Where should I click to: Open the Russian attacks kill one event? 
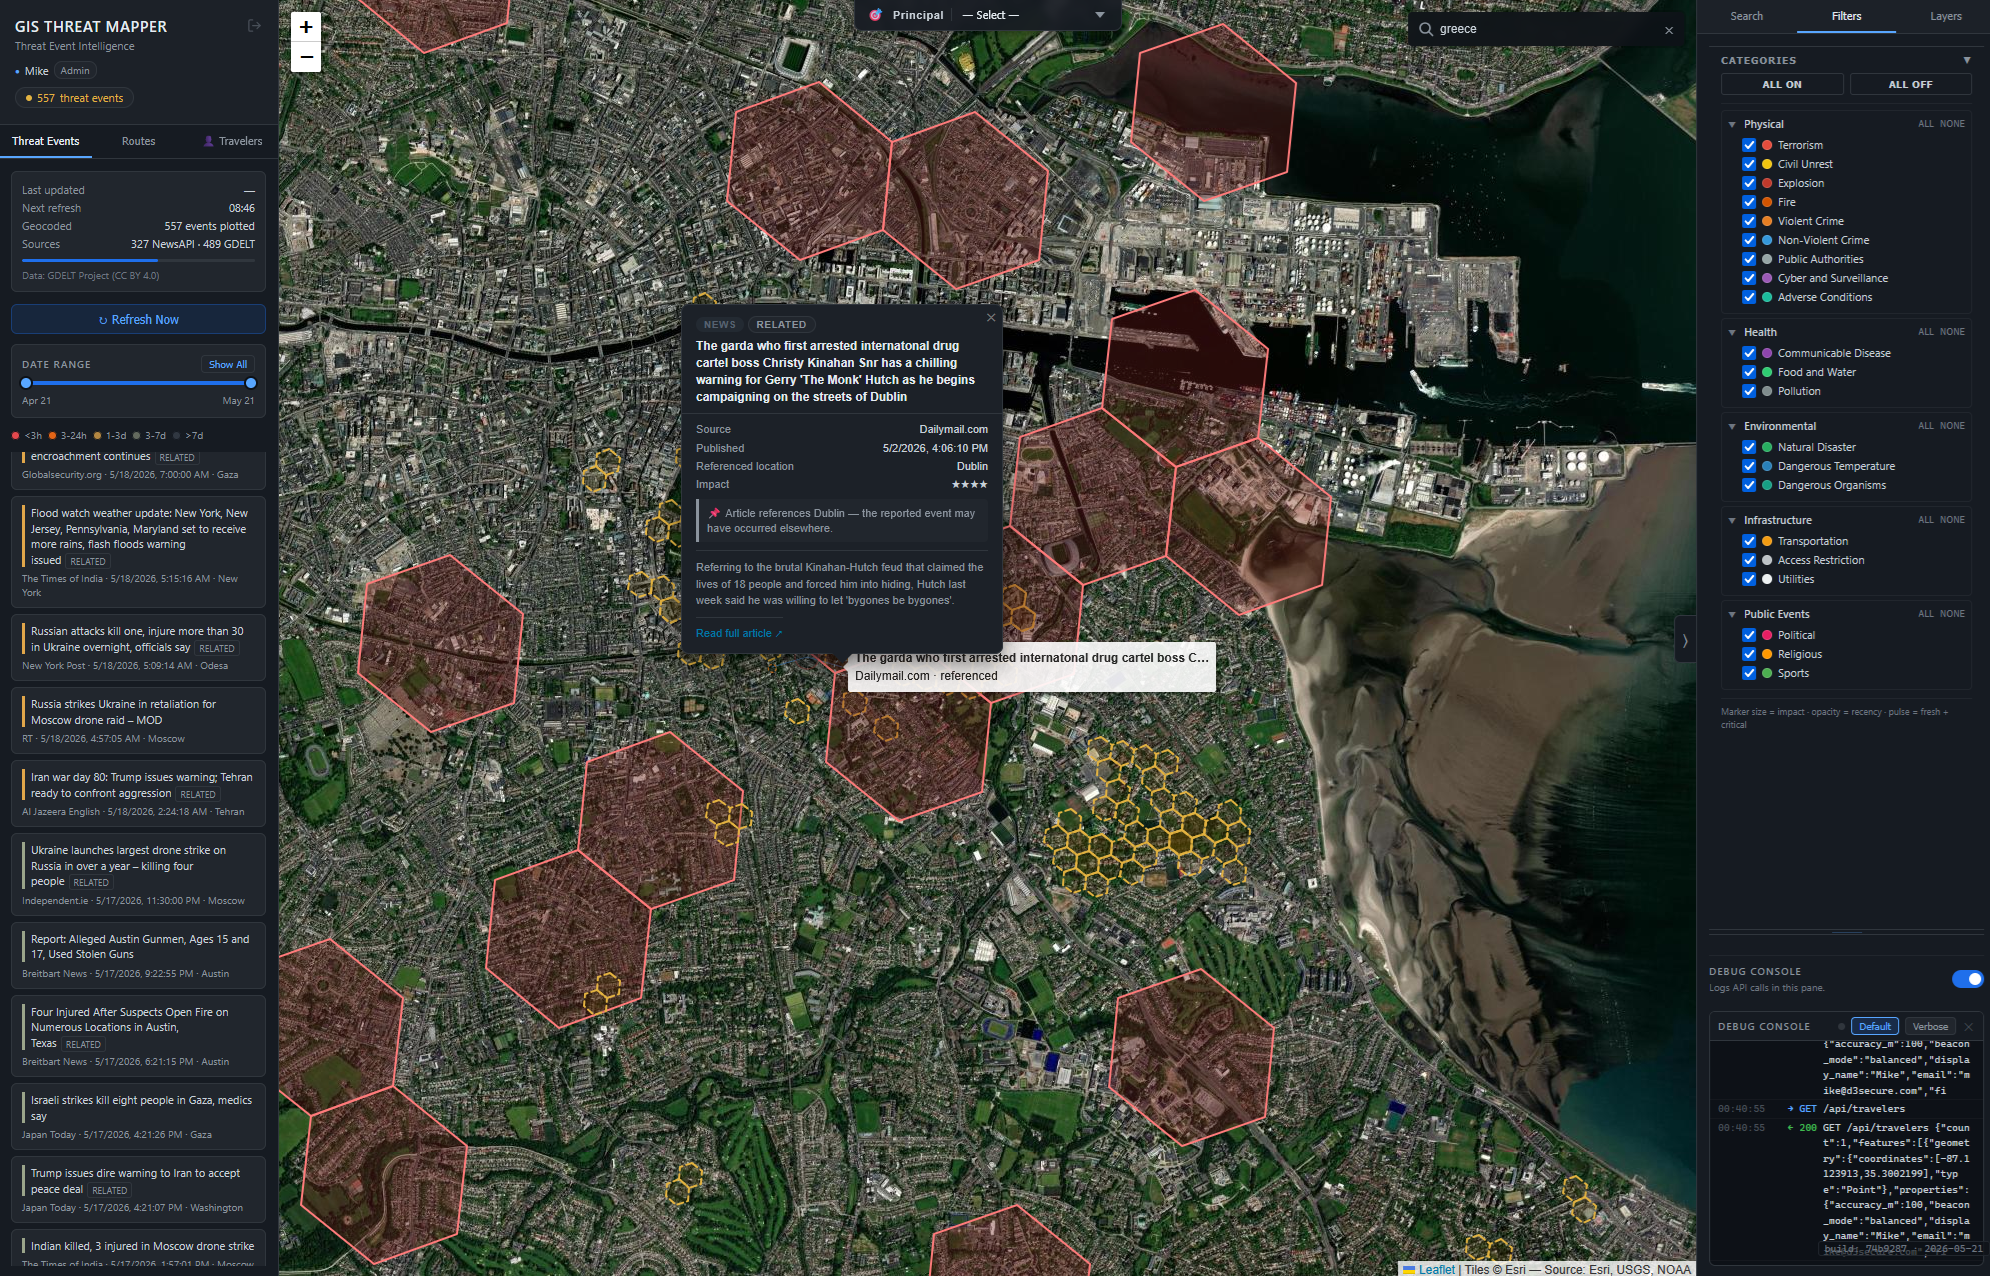pos(138,647)
